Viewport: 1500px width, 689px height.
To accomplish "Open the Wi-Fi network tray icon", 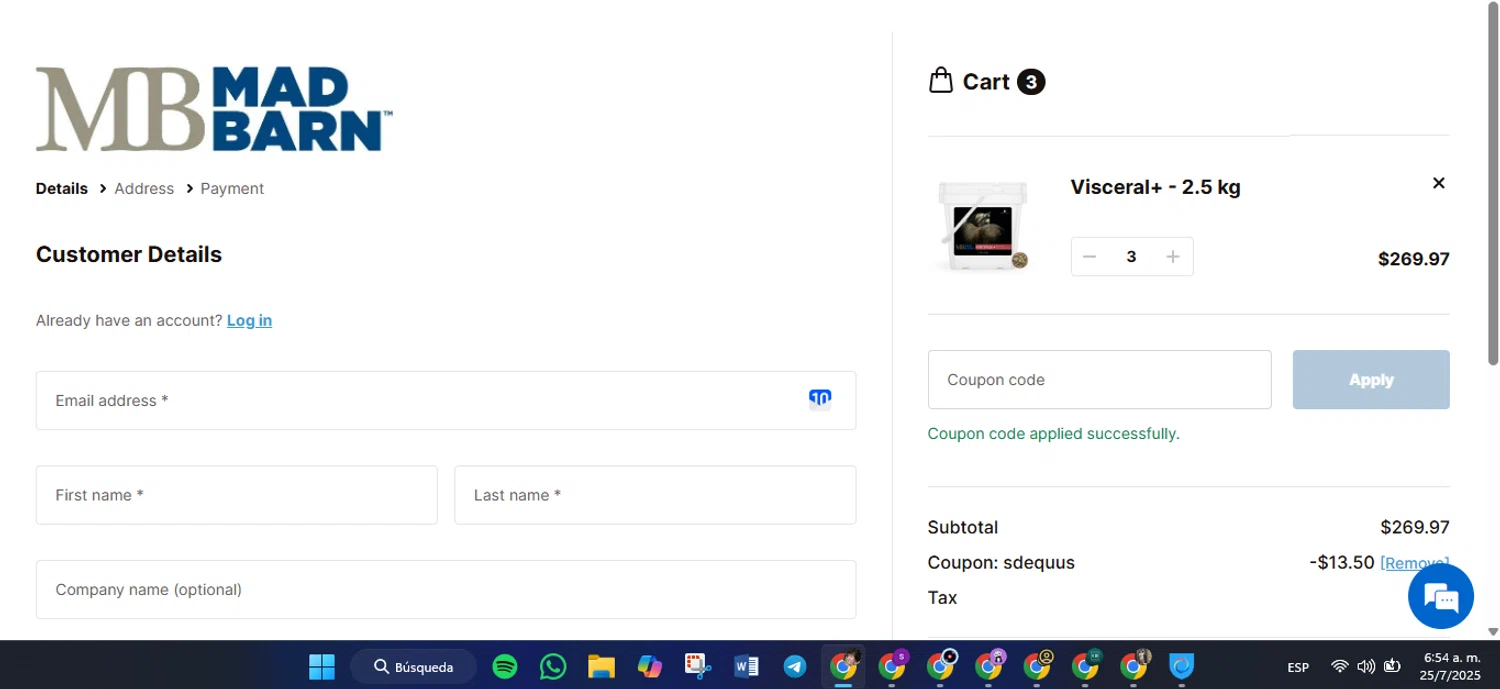I will [1340, 666].
